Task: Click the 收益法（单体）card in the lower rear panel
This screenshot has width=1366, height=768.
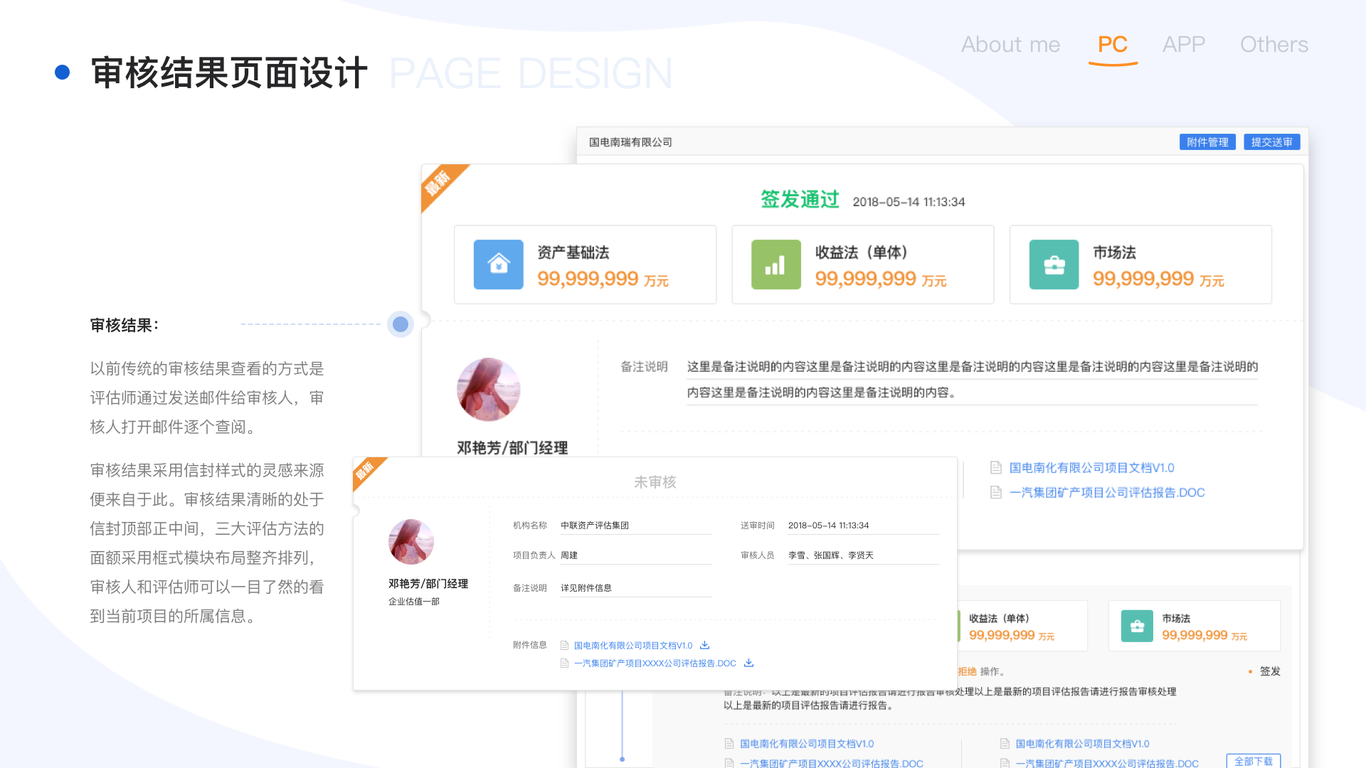Action: pyautogui.click(x=1022, y=626)
